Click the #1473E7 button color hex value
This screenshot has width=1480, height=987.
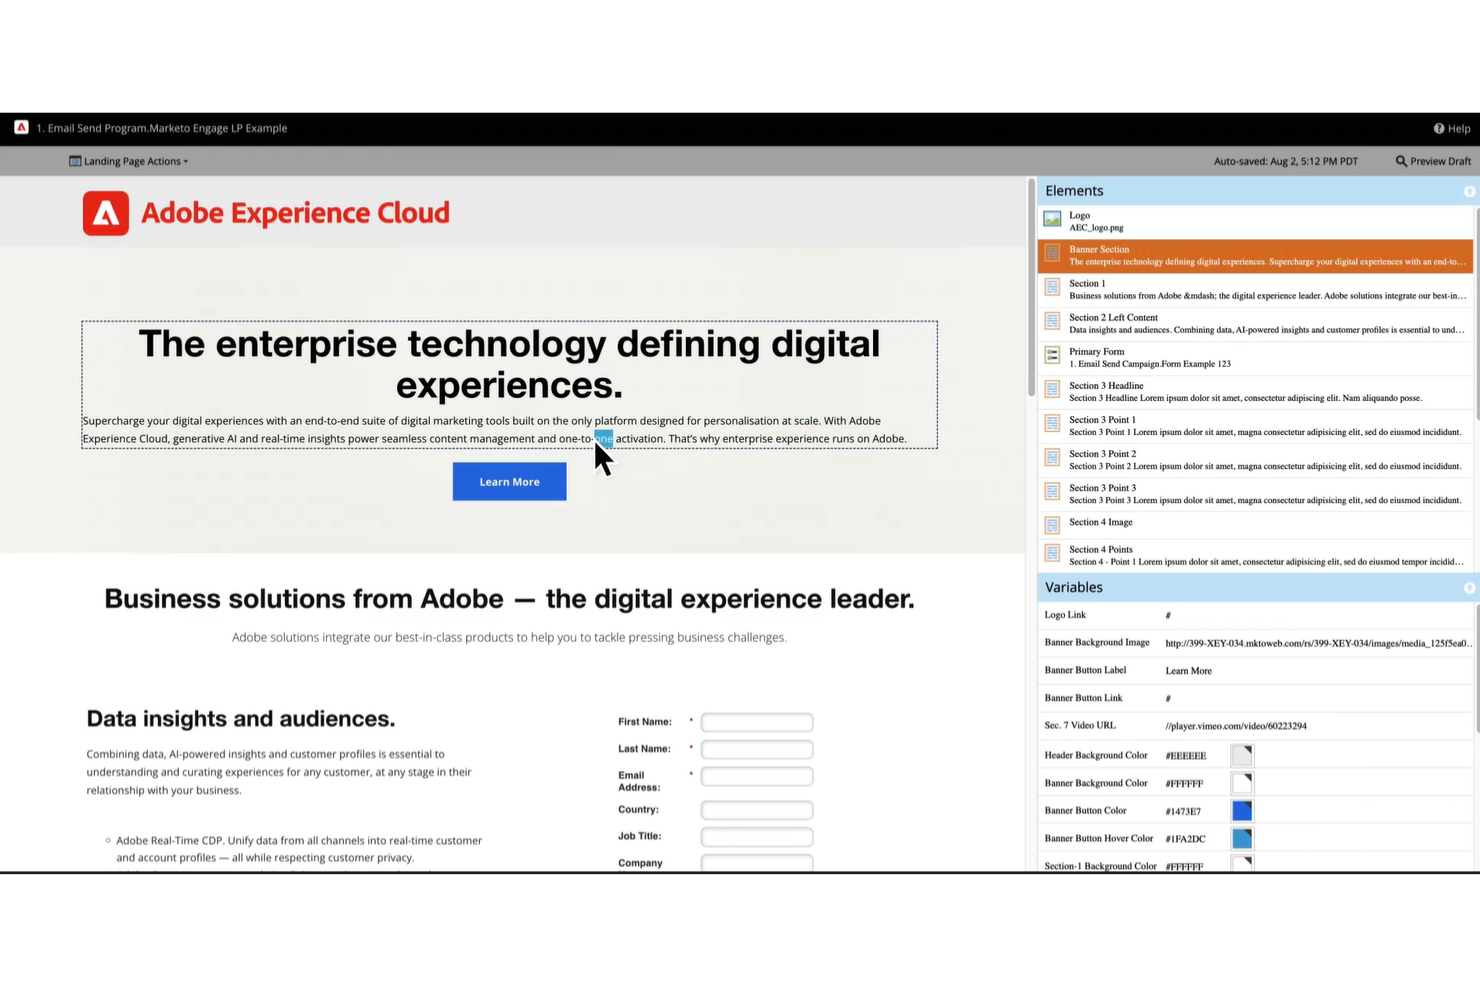point(1183,811)
